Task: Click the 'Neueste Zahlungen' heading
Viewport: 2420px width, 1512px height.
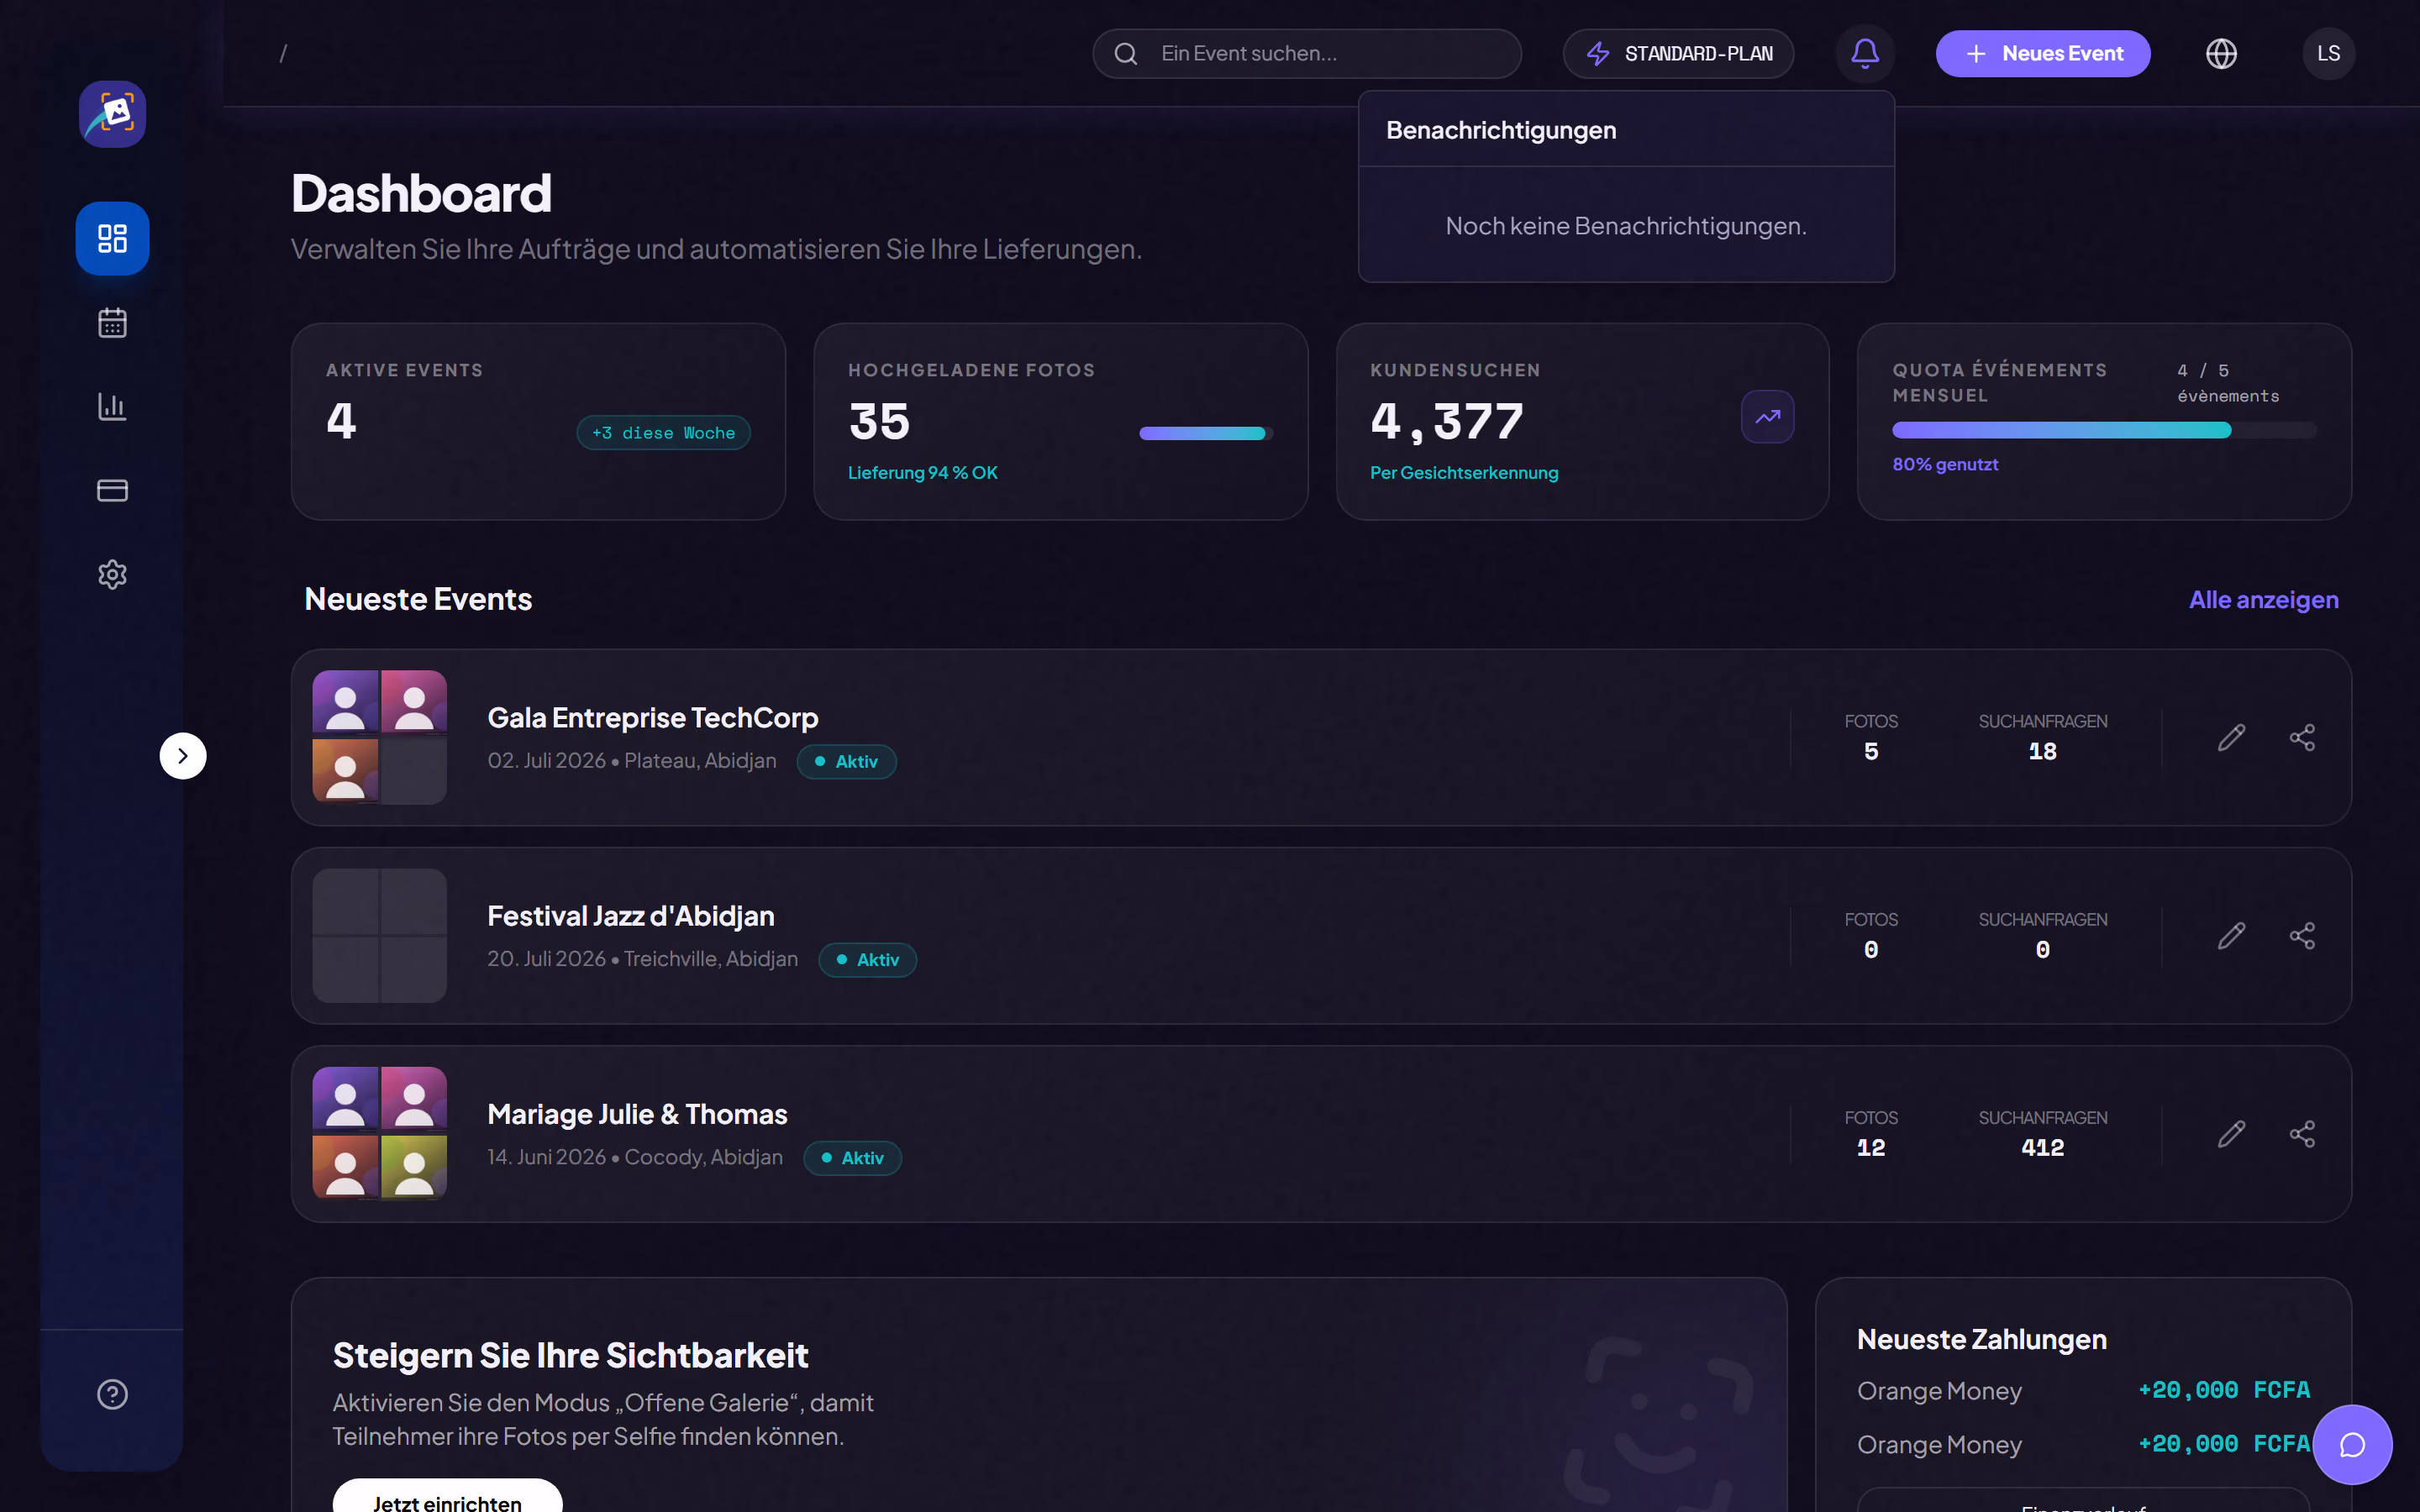Action: pyautogui.click(x=1981, y=1339)
